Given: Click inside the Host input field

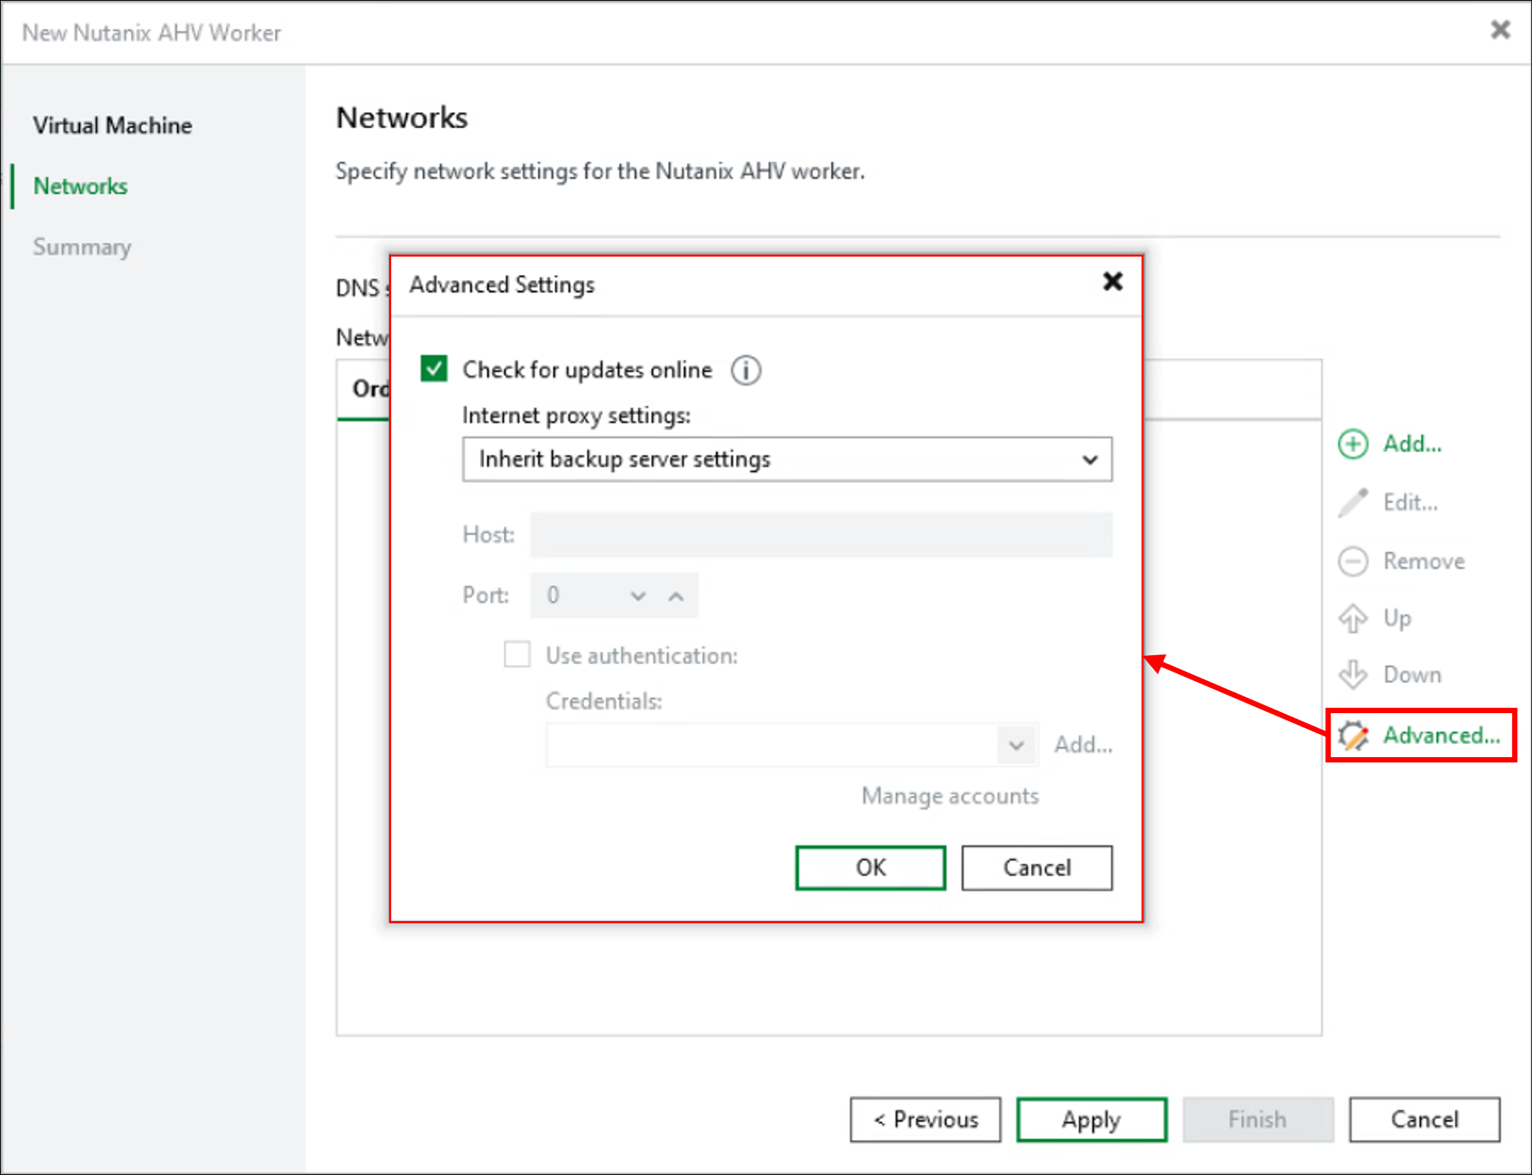Looking at the screenshot, I should pos(820,535).
